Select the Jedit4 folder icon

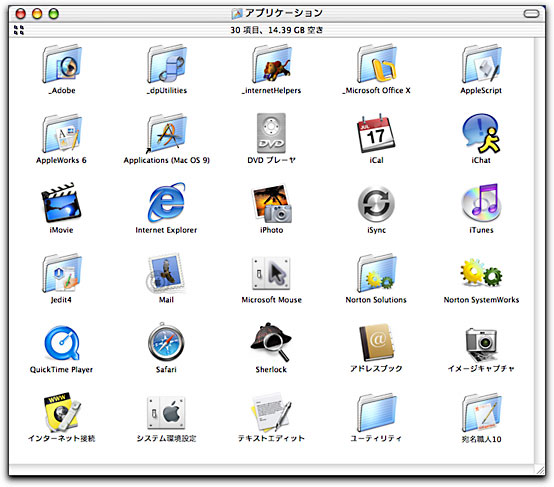pos(62,273)
